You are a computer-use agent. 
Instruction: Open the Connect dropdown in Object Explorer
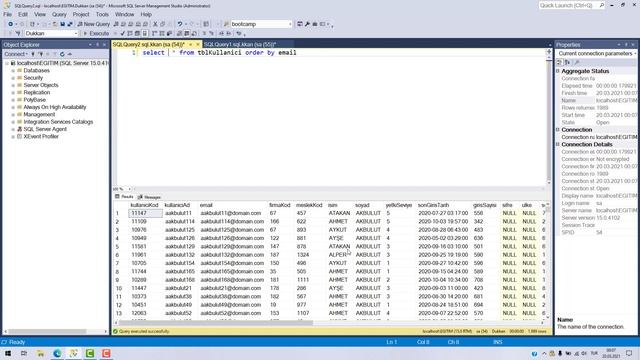pyautogui.click(x=16, y=54)
